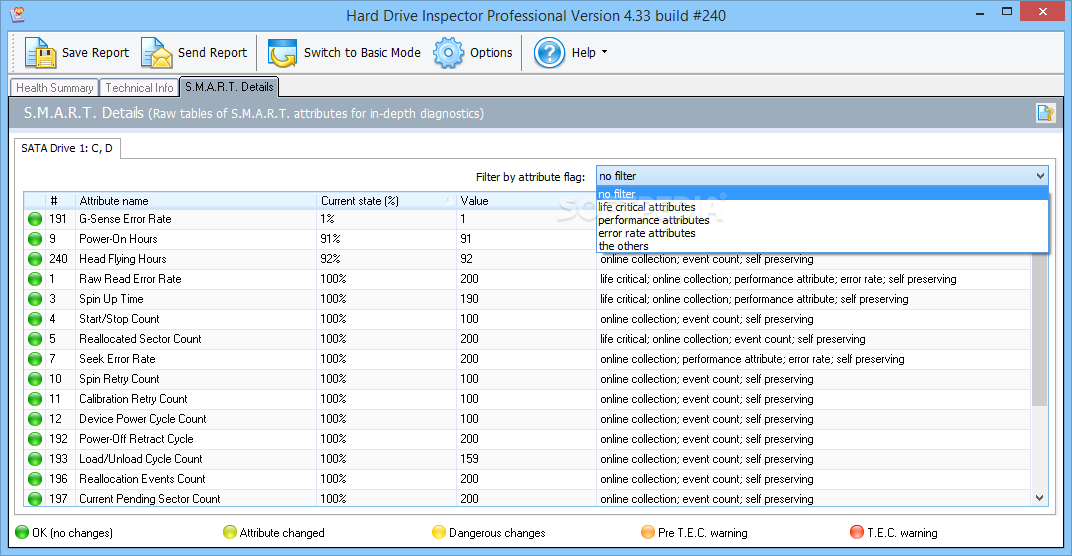This screenshot has height=556, width=1072.
Task: Click the green OK (no changes) legend icon
Action: 22,532
